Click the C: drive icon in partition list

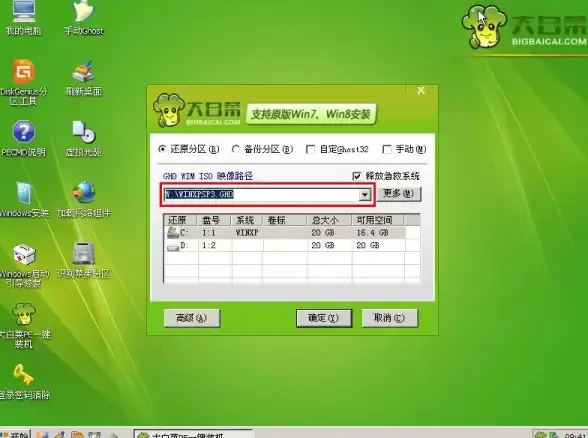(x=173, y=232)
